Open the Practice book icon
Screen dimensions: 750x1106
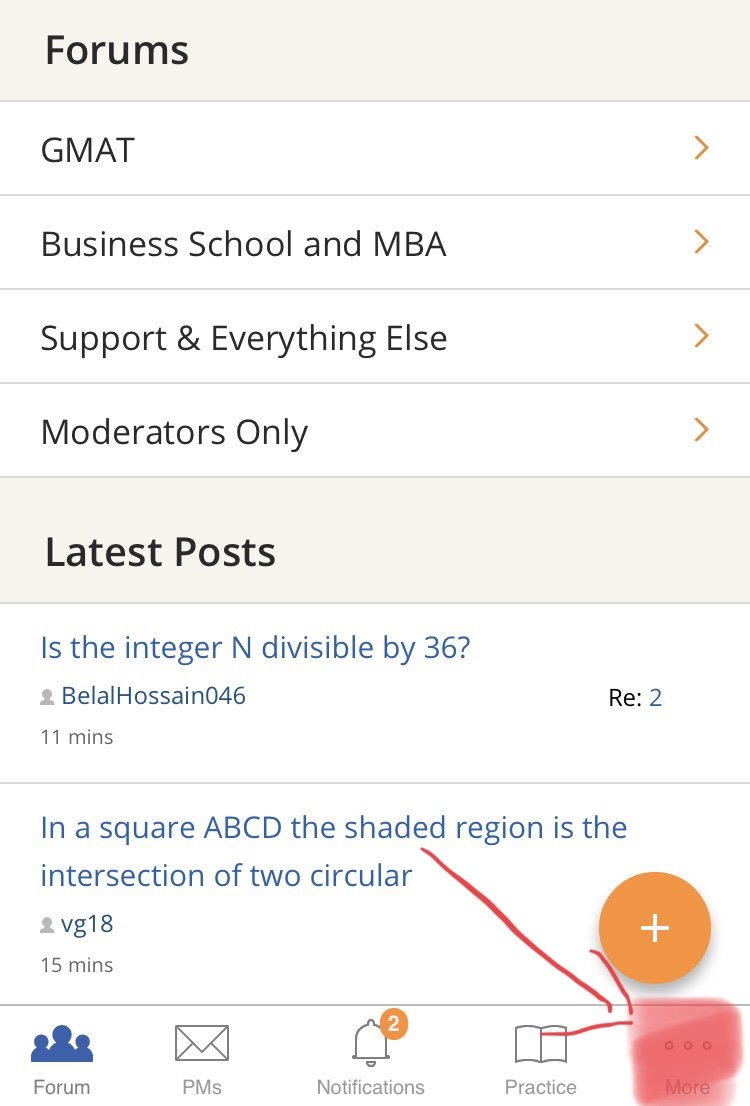point(540,1044)
